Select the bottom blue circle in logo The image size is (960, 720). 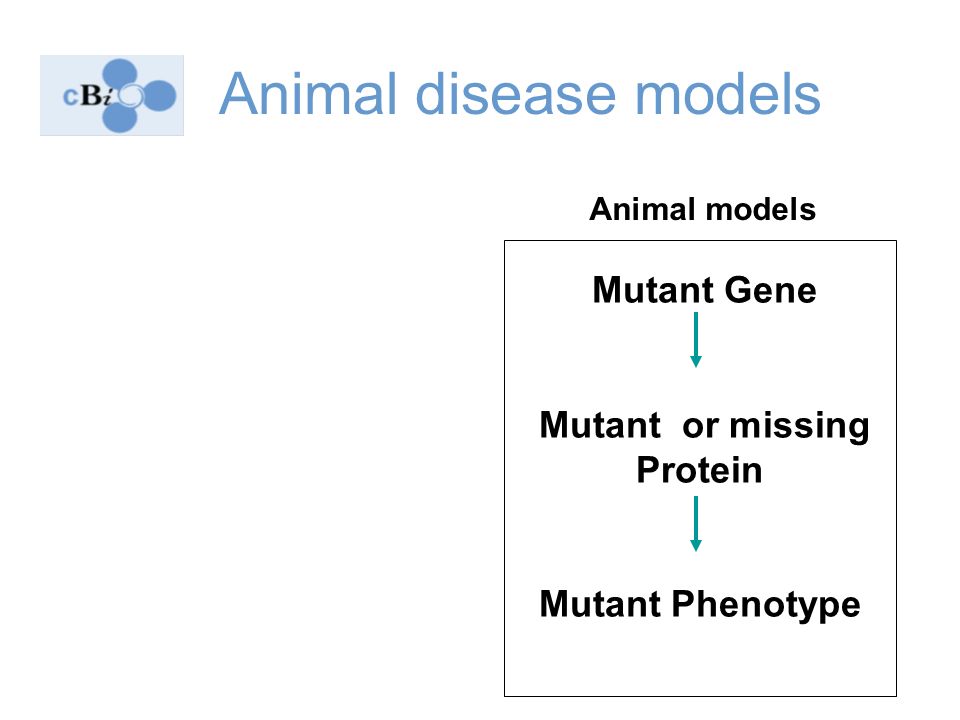(120, 118)
